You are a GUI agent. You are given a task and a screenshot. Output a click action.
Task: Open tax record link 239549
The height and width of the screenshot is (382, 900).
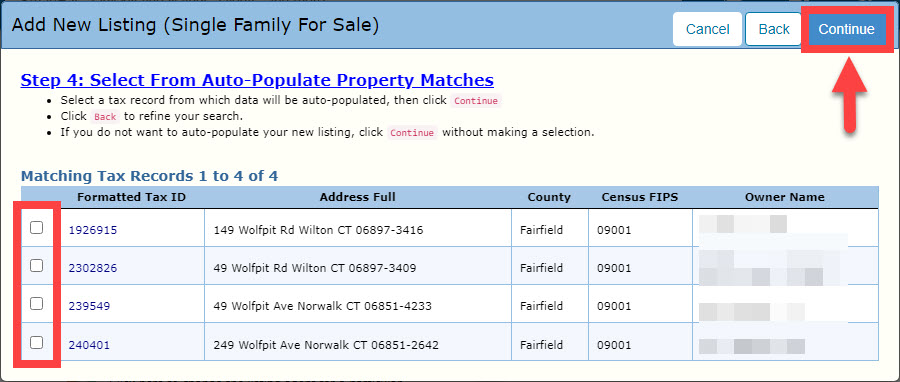tap(90, 306)
